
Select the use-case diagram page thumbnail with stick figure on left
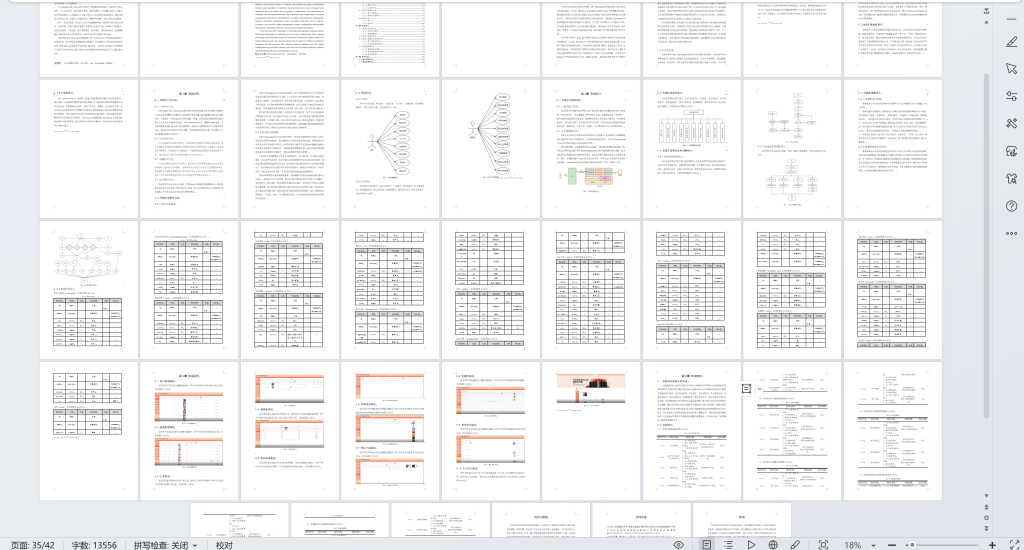(x=390, y=149)
